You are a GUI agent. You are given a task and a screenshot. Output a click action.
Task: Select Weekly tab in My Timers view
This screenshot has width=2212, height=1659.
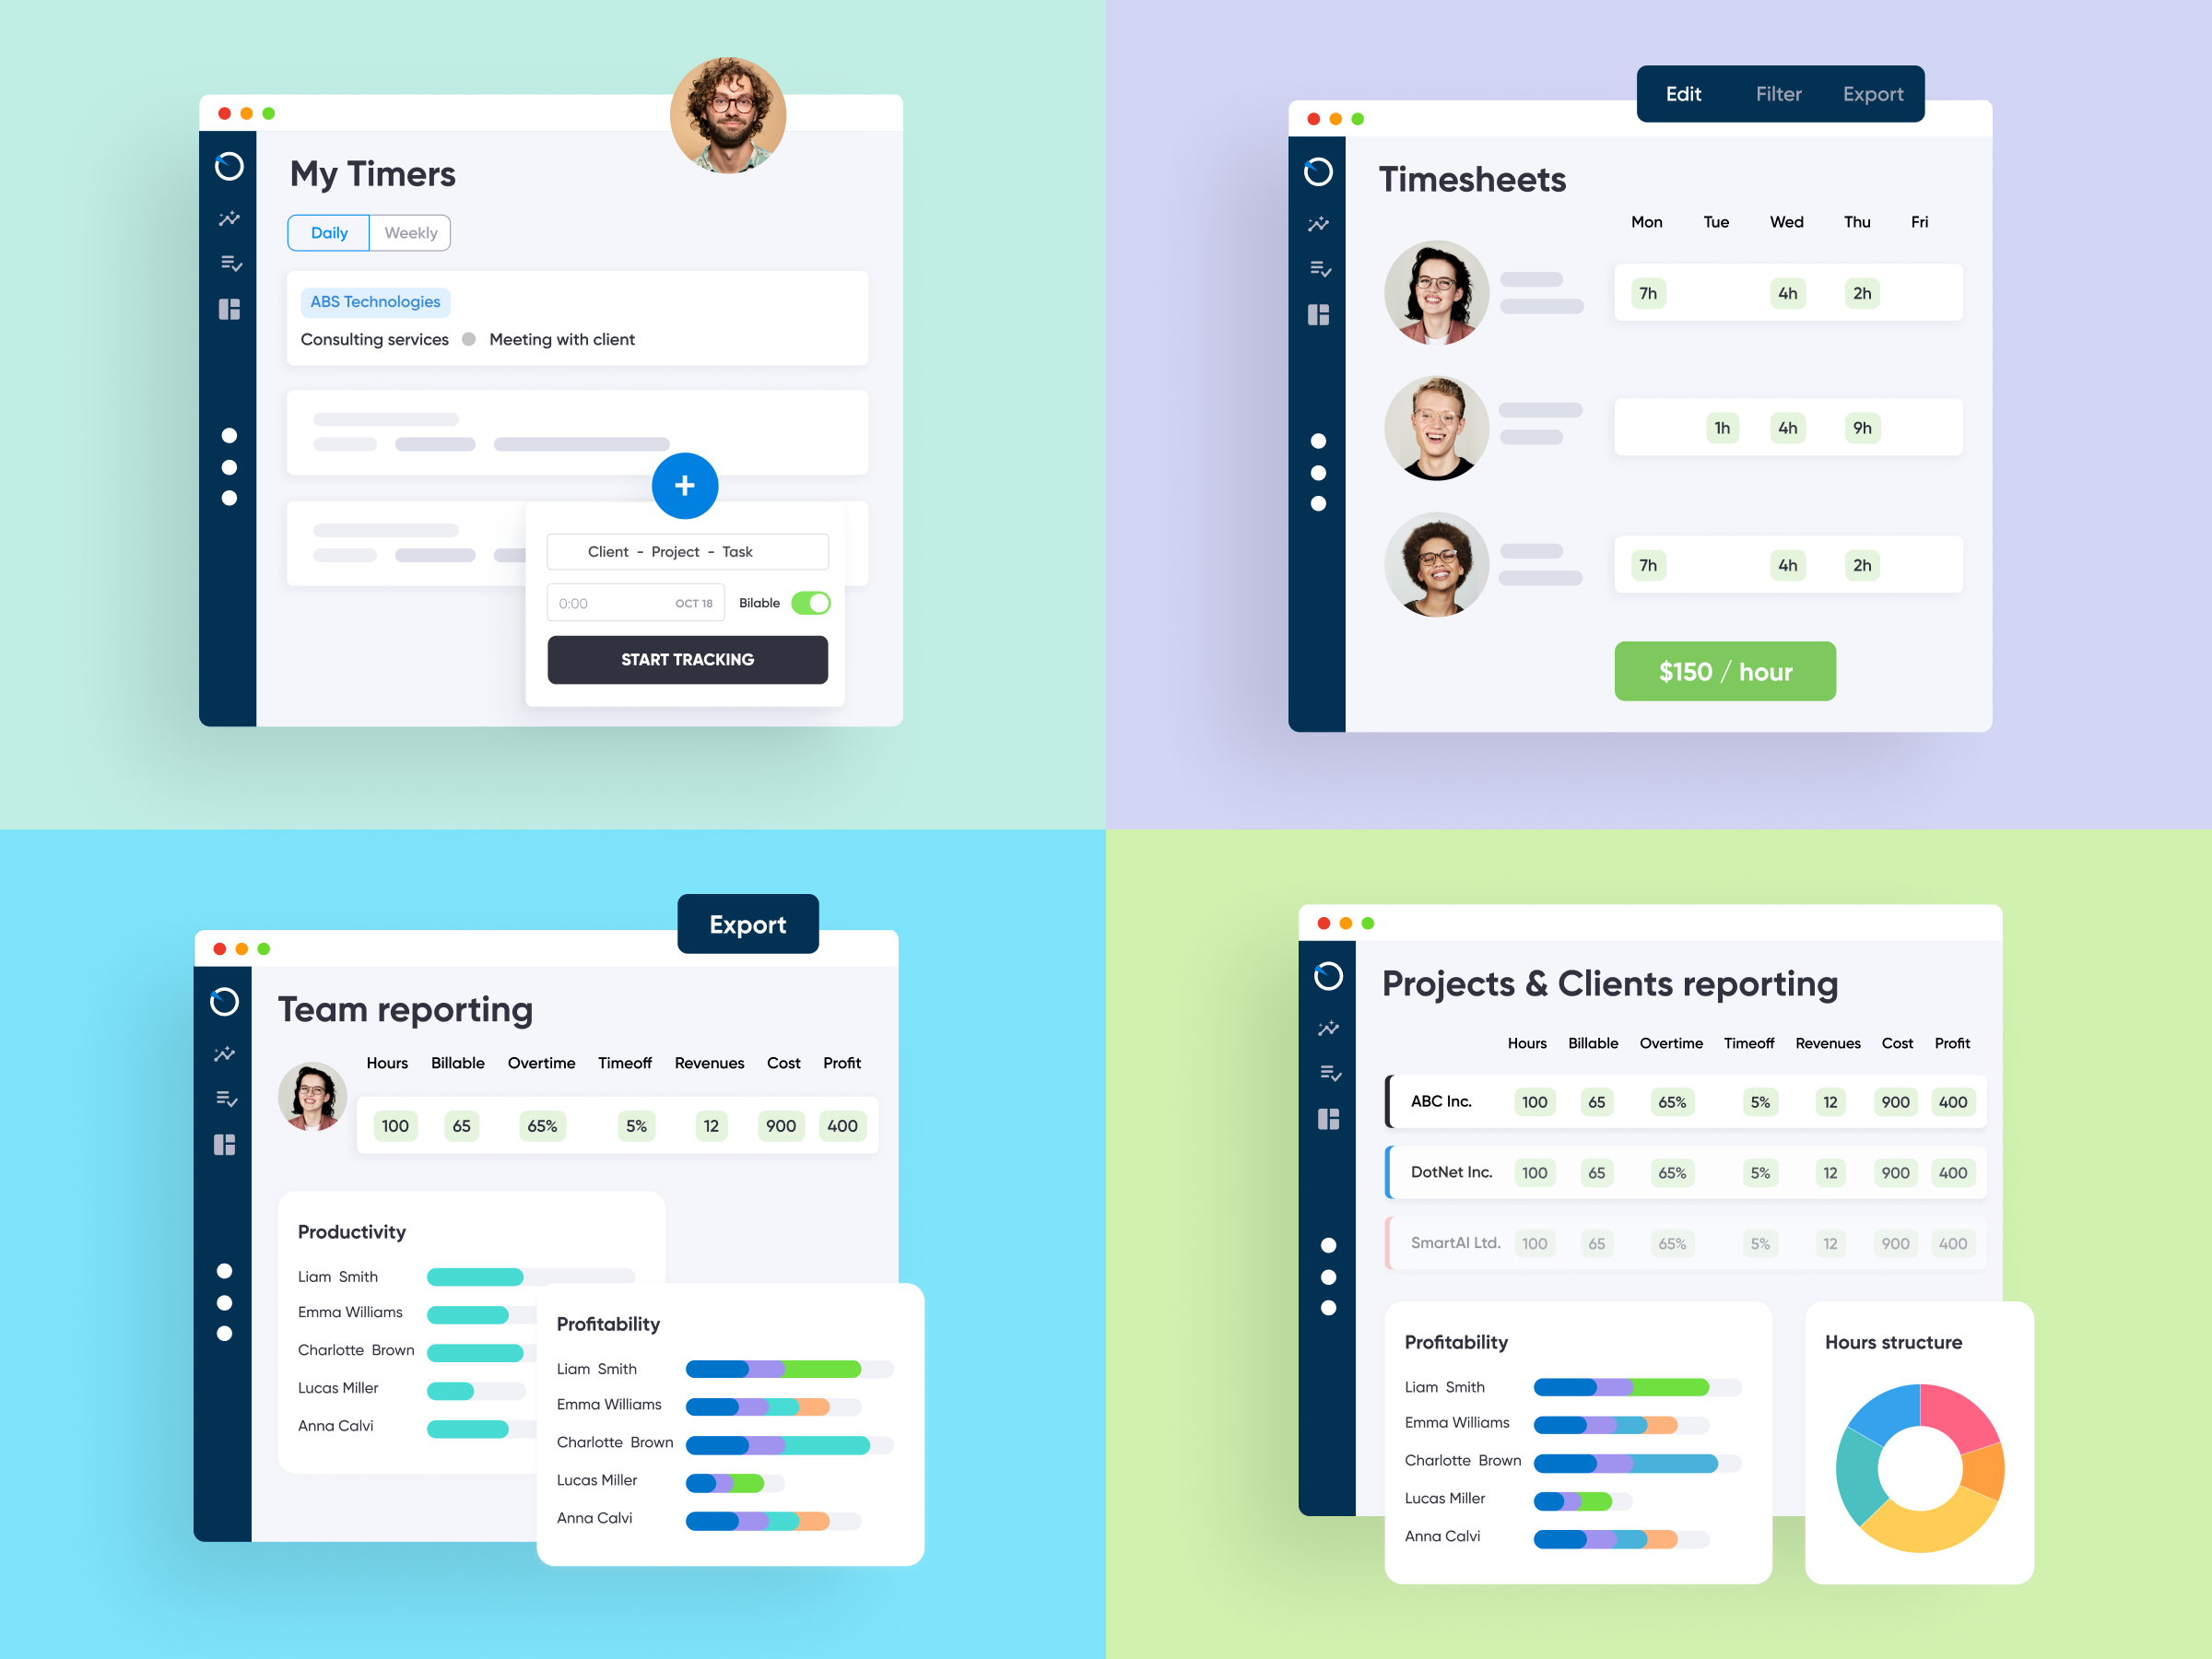click(411, 231)
